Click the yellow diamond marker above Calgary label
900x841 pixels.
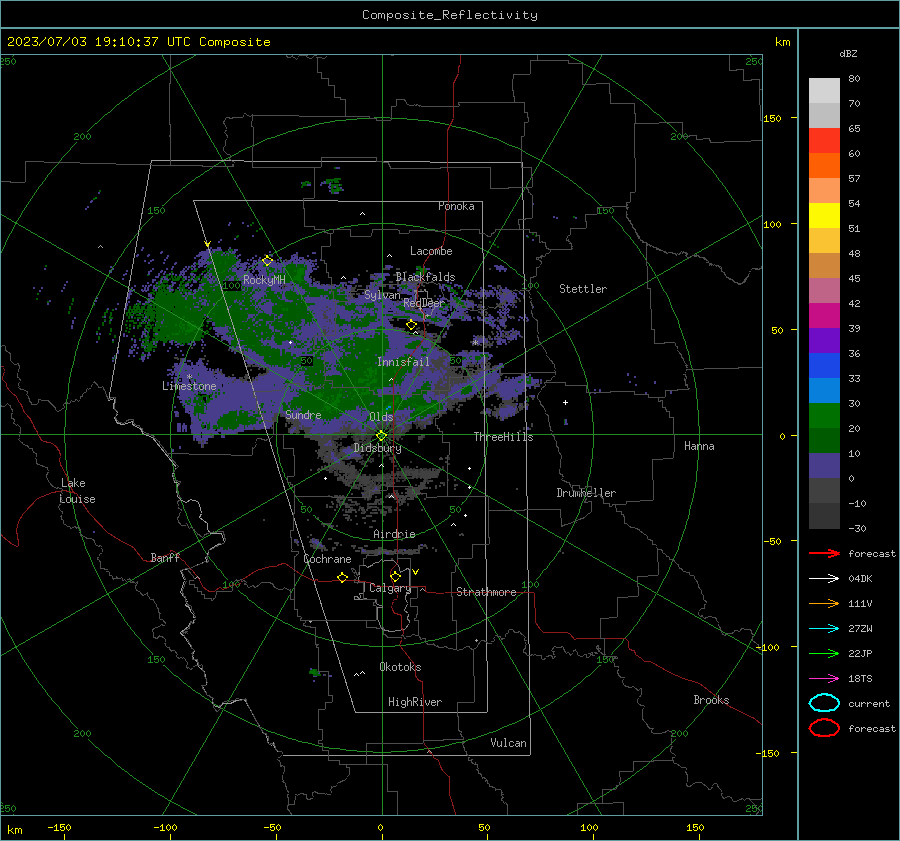tap(395, 576)
